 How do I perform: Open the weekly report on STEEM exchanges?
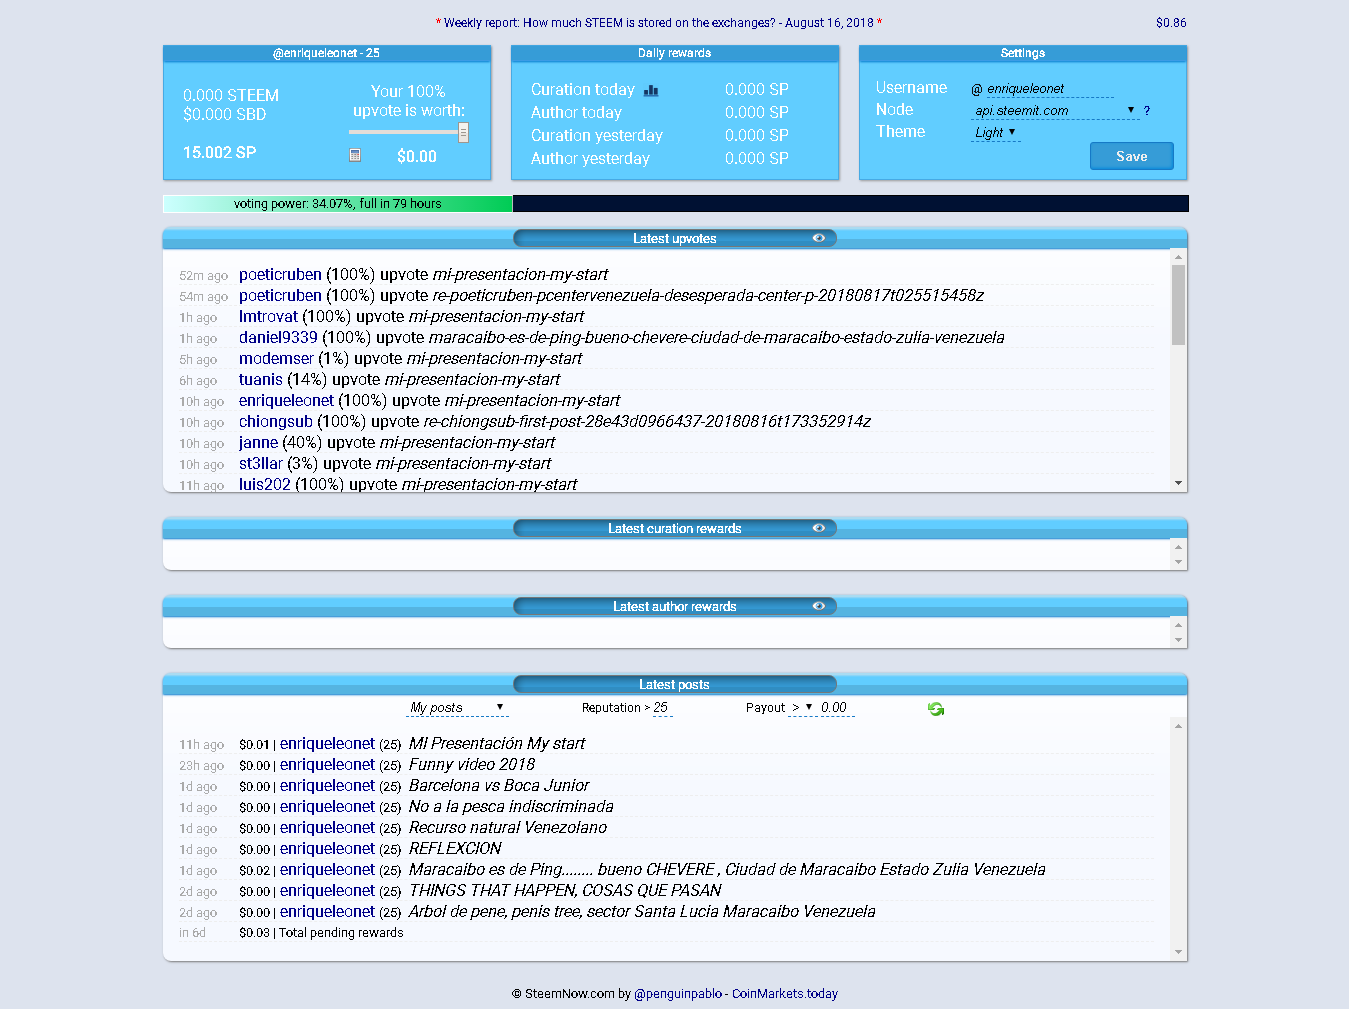click(659, 22)
